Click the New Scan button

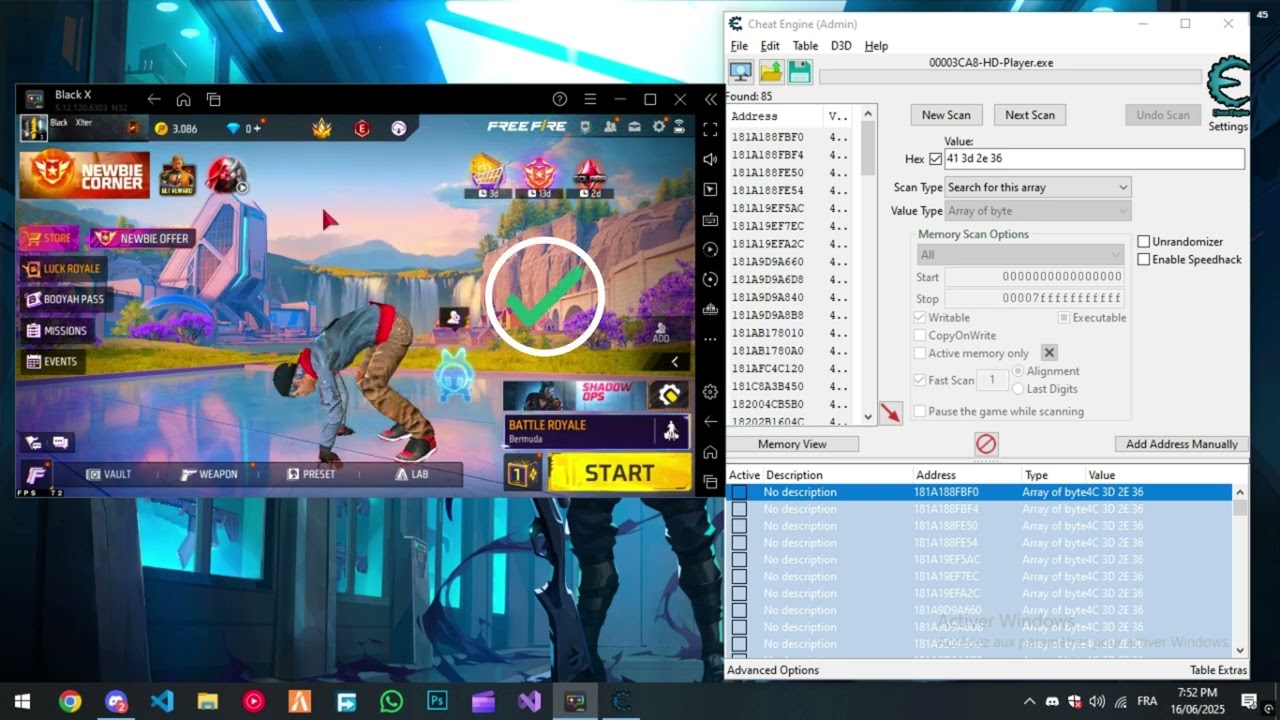946,115
